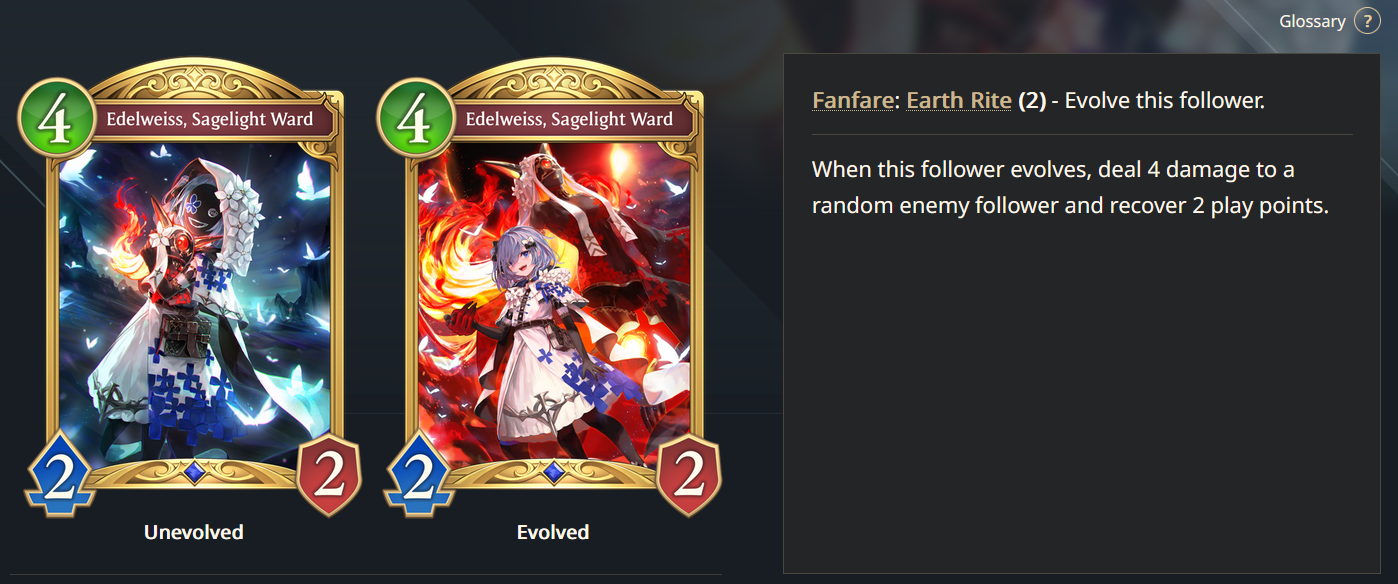Click the blue rarity gem on evolved card

click(x=554, y=471)
